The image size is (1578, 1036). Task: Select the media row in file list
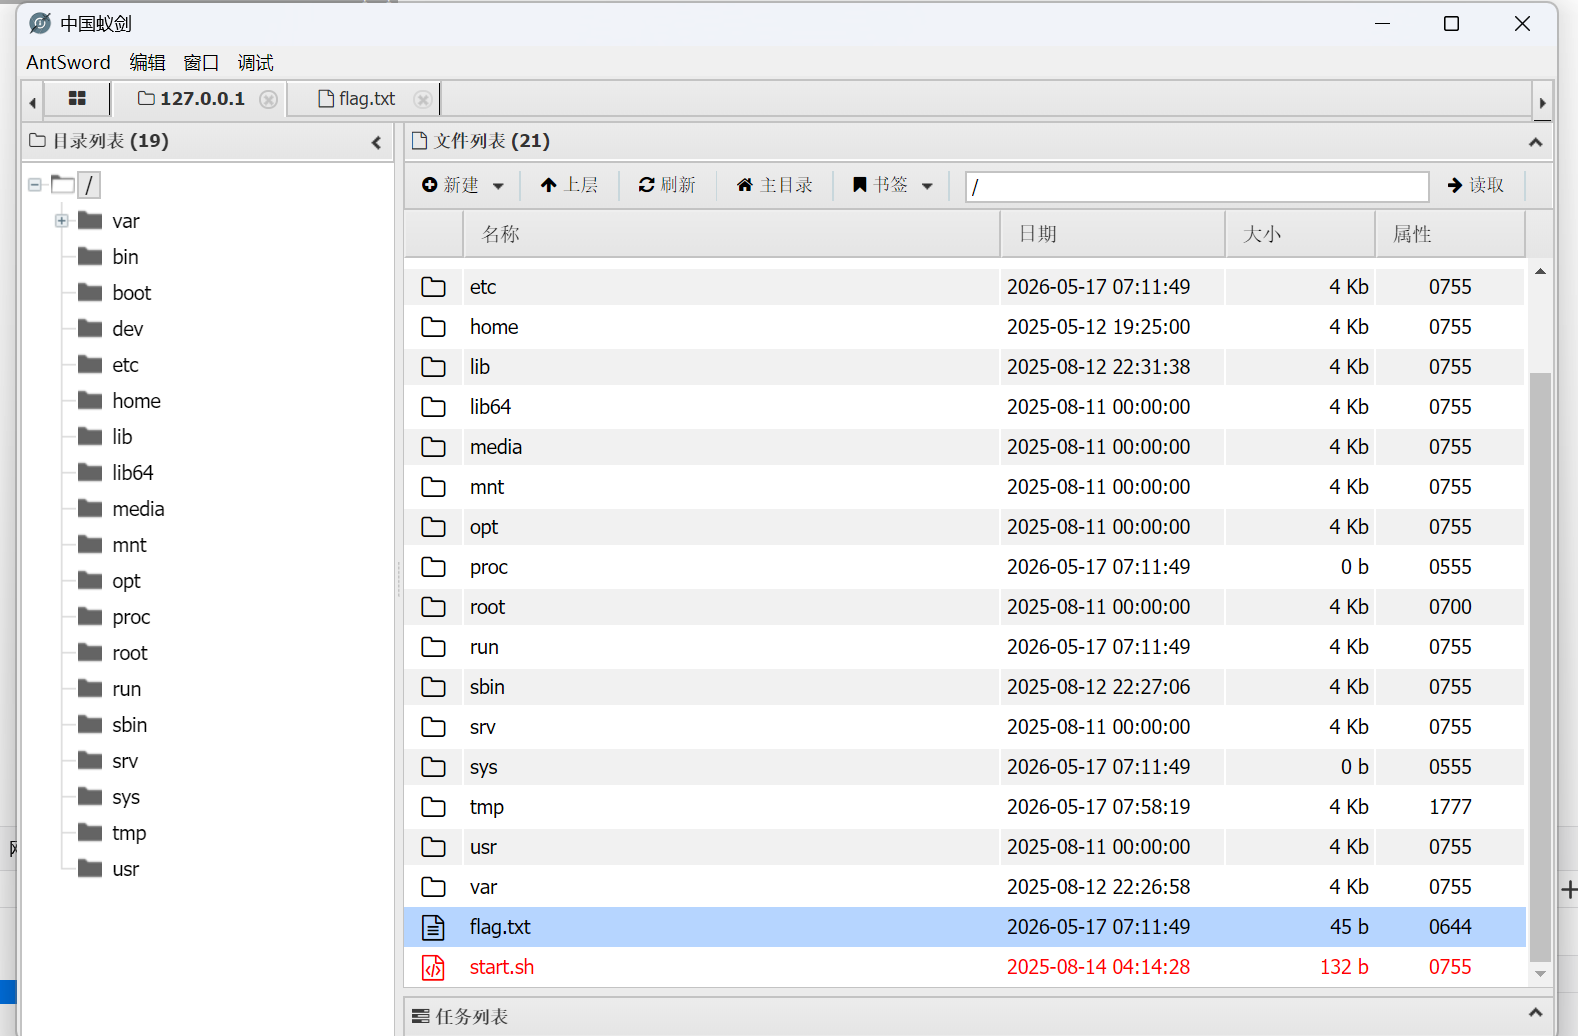(x=964, y=447)
